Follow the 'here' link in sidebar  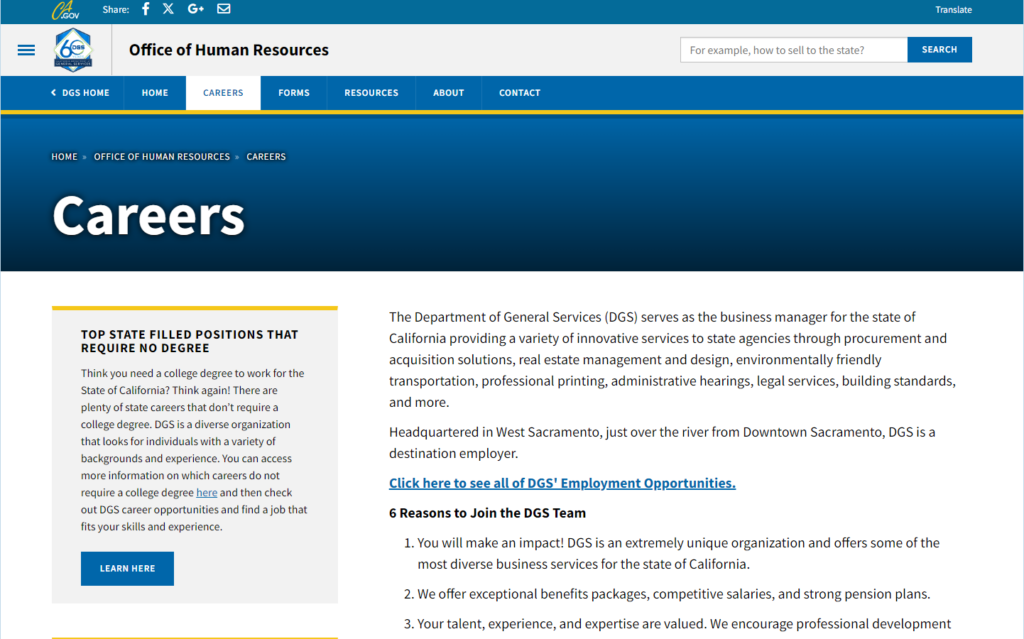tap(206, 493)
